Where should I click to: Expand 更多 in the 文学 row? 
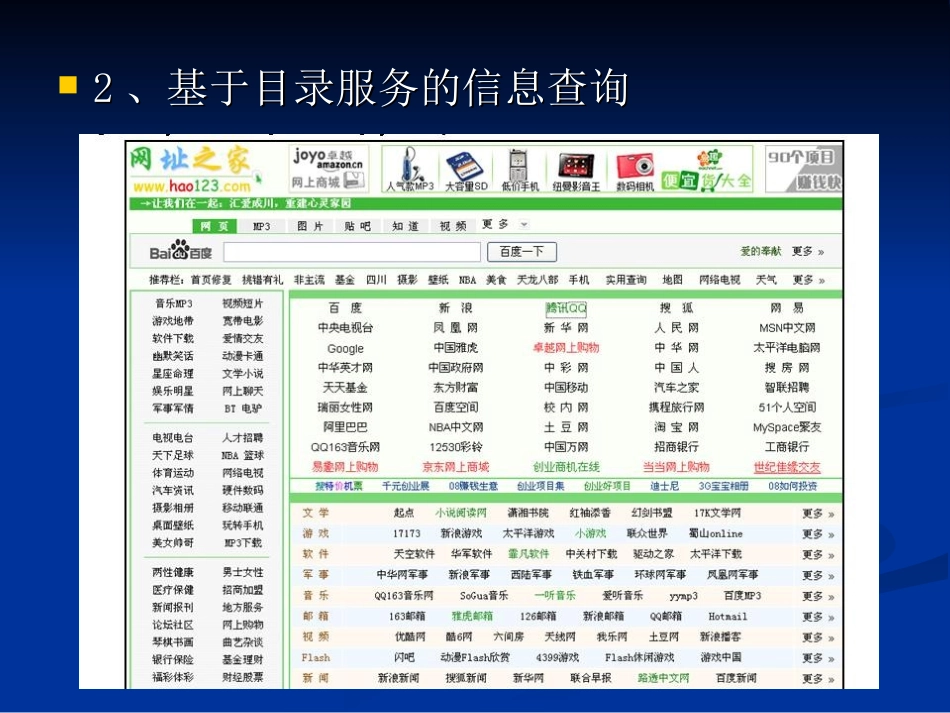click(818, 514)
